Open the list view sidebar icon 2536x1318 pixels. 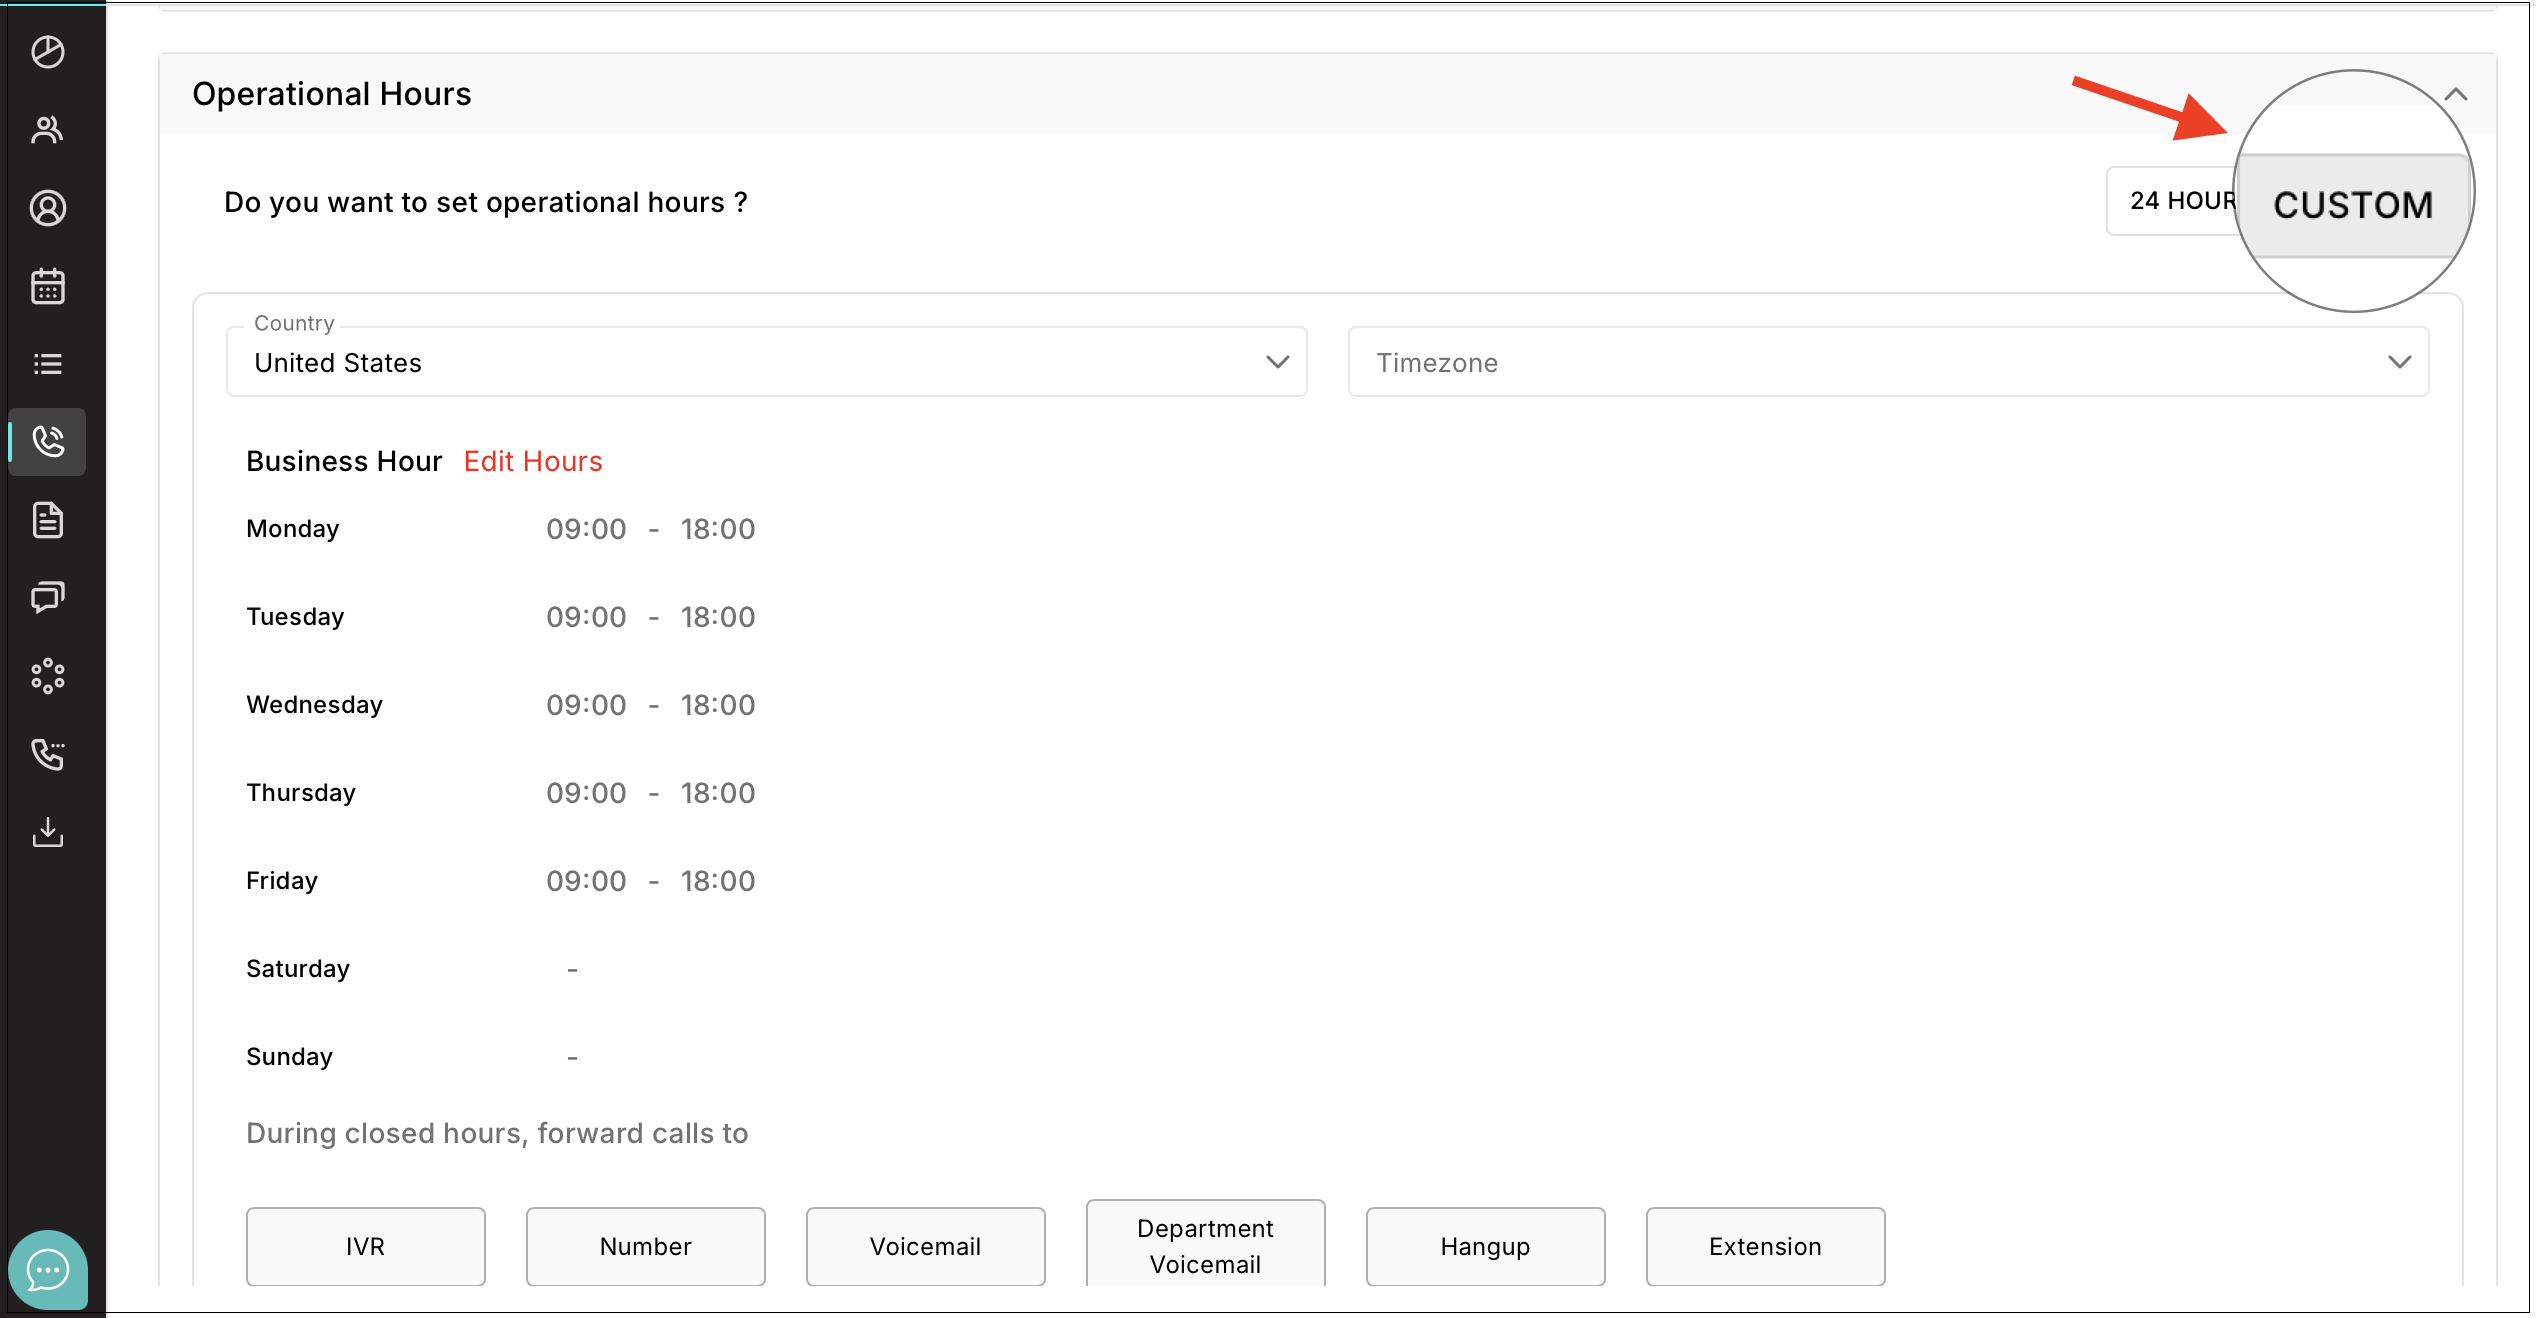[47, 364]
